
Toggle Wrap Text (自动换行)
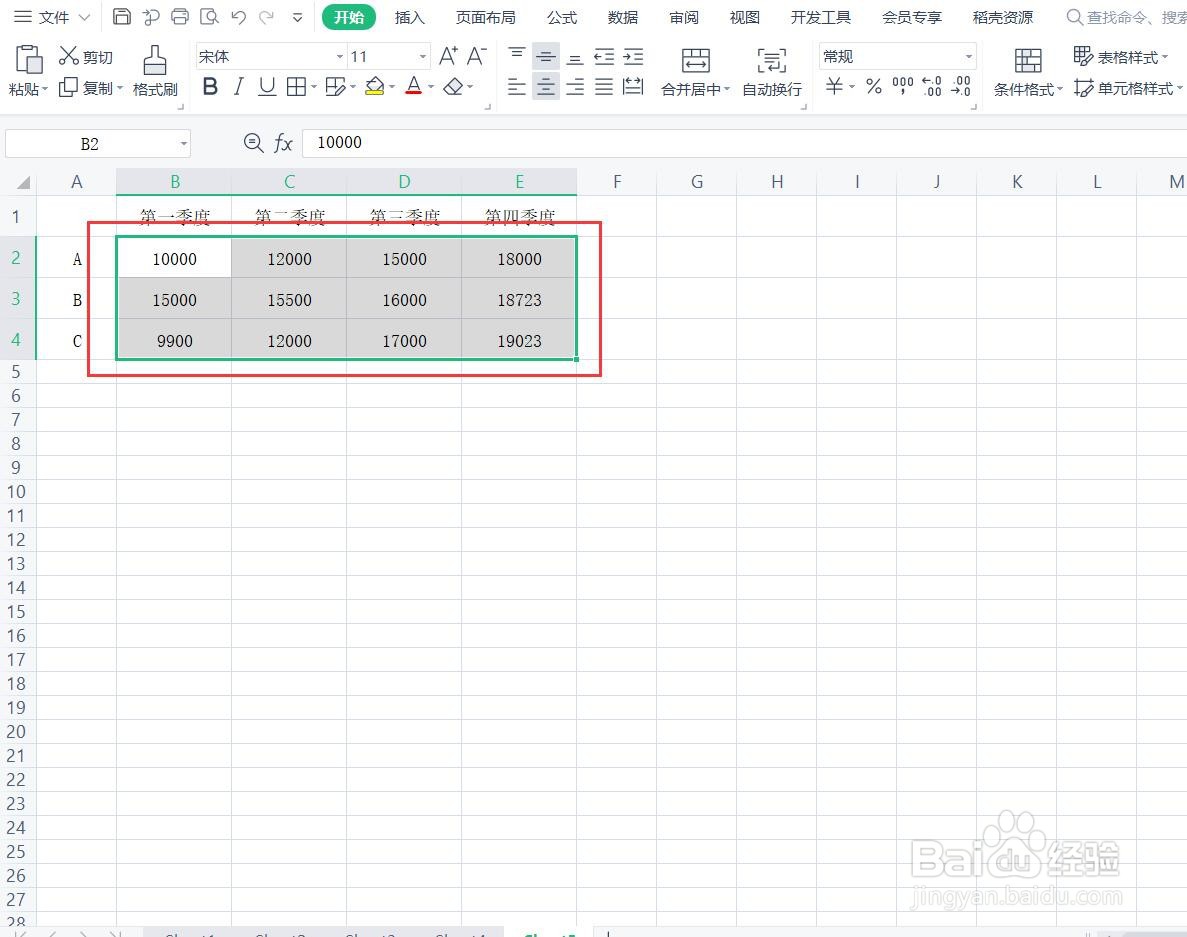pyautogui.click(x=771, y=71)
